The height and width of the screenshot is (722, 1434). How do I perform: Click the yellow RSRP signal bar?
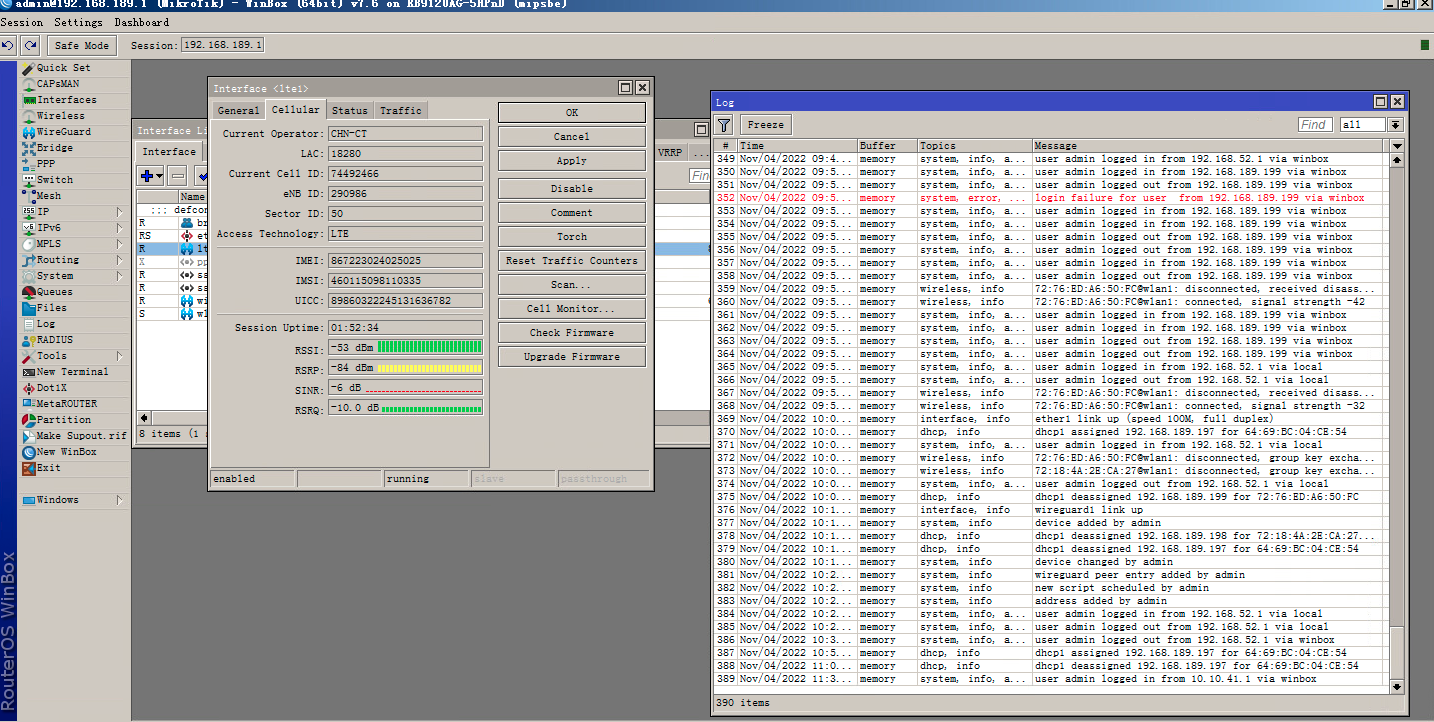[x=429, y=367]
